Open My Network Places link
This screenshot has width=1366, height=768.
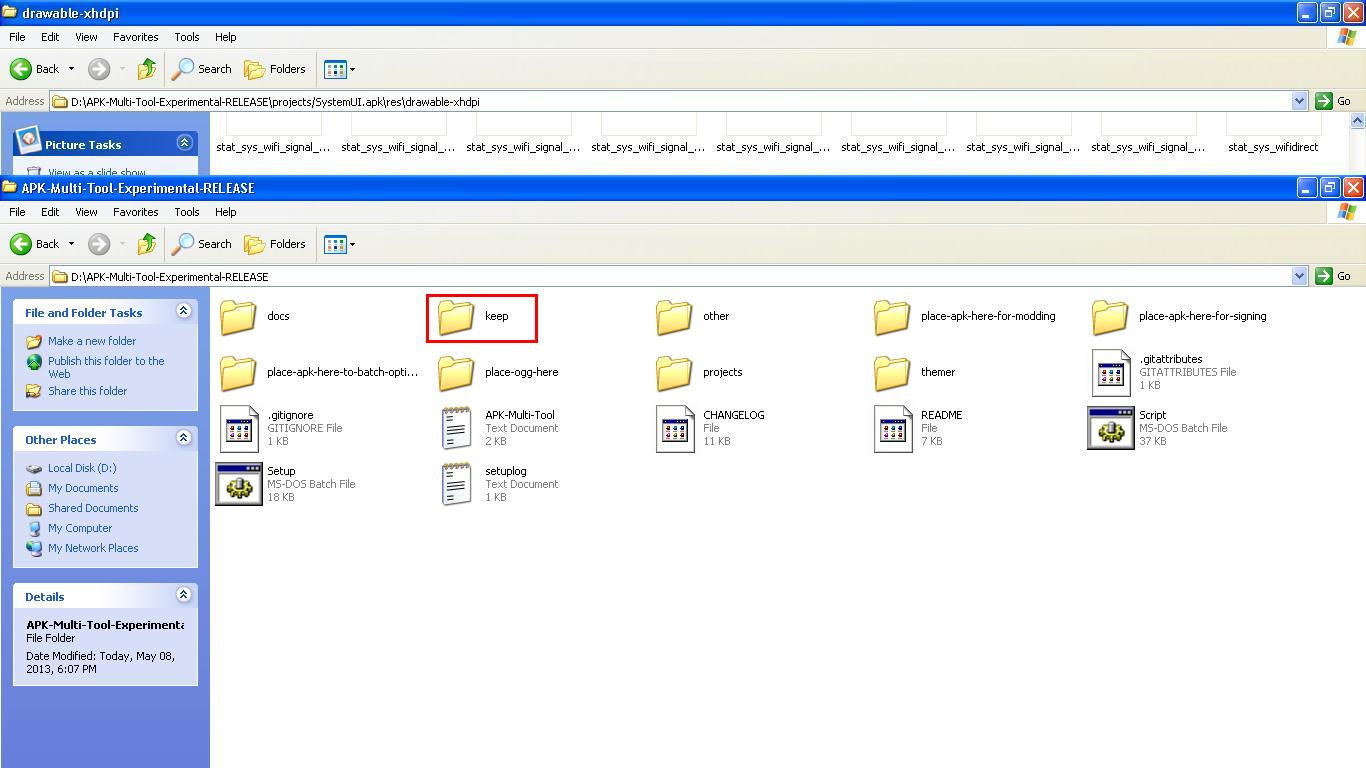coord(93,548)
